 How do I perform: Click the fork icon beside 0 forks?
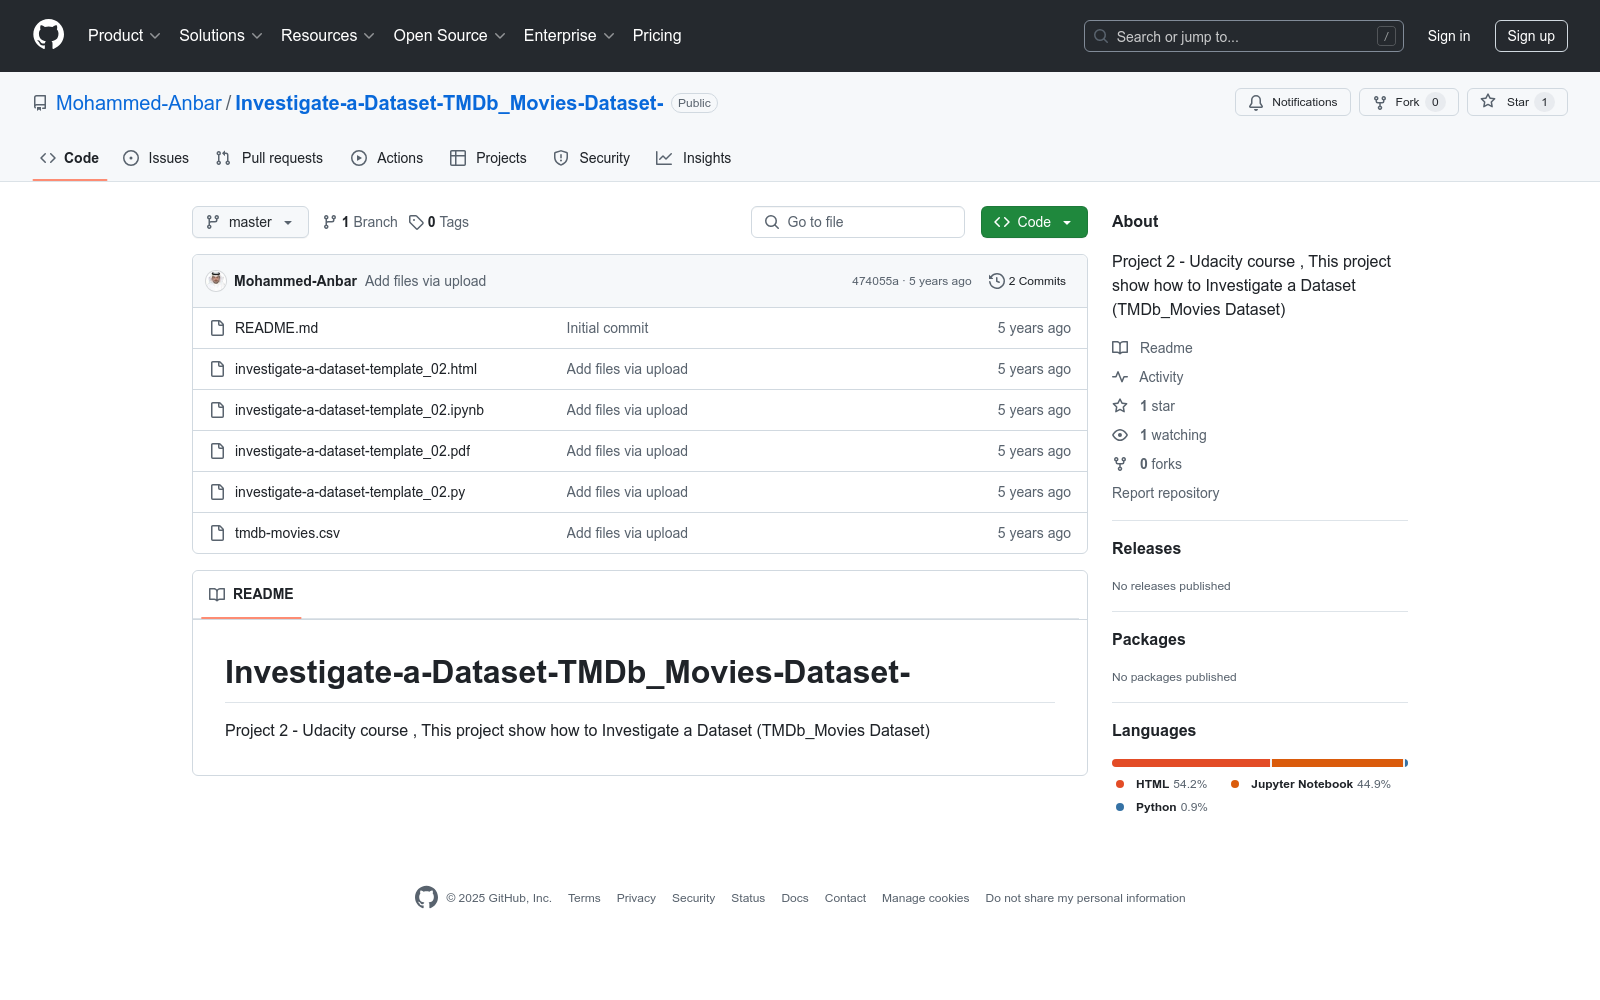[1120, 464]
